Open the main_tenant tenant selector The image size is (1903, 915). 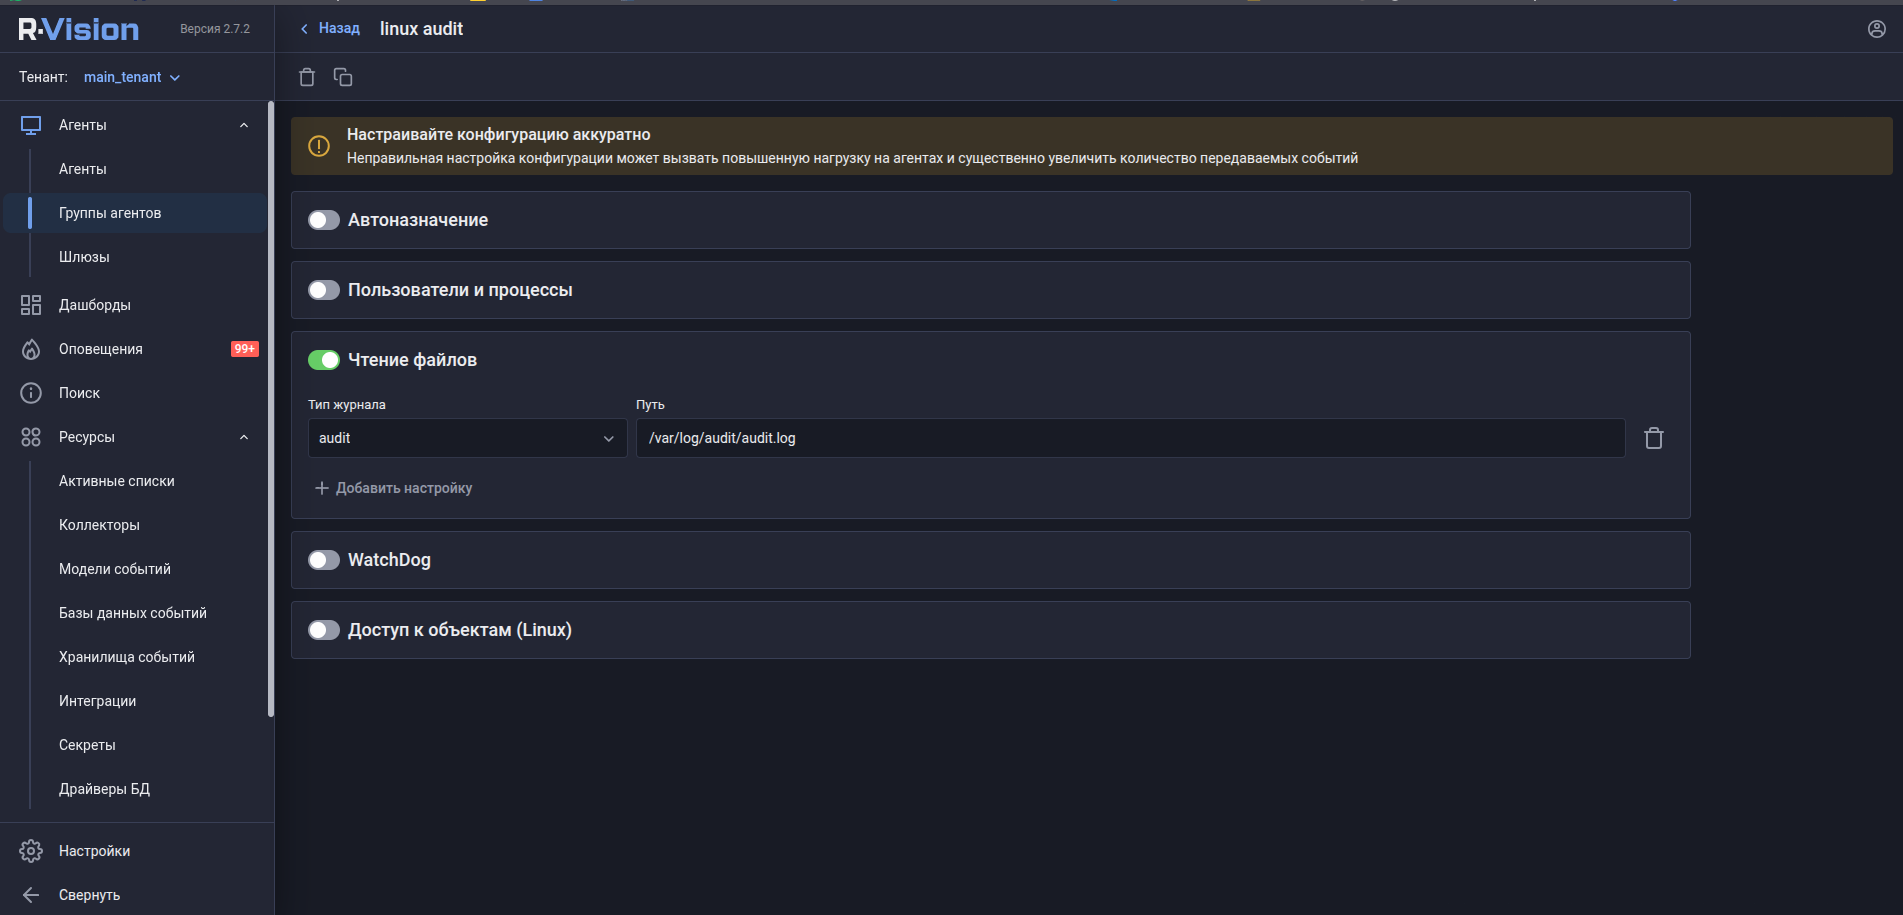point(132,77)
